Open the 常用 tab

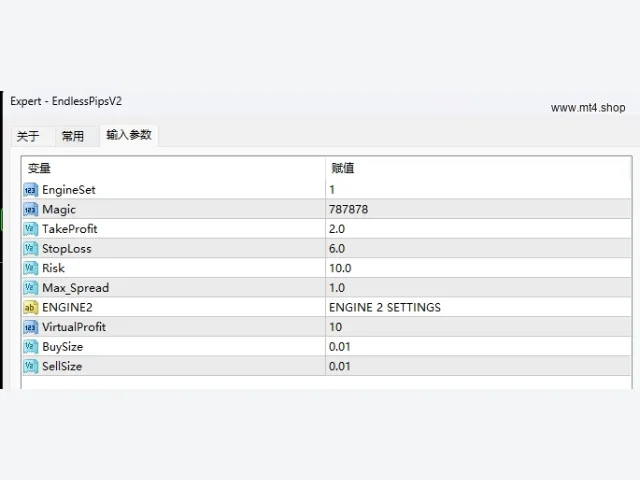(x=73, y=136)
